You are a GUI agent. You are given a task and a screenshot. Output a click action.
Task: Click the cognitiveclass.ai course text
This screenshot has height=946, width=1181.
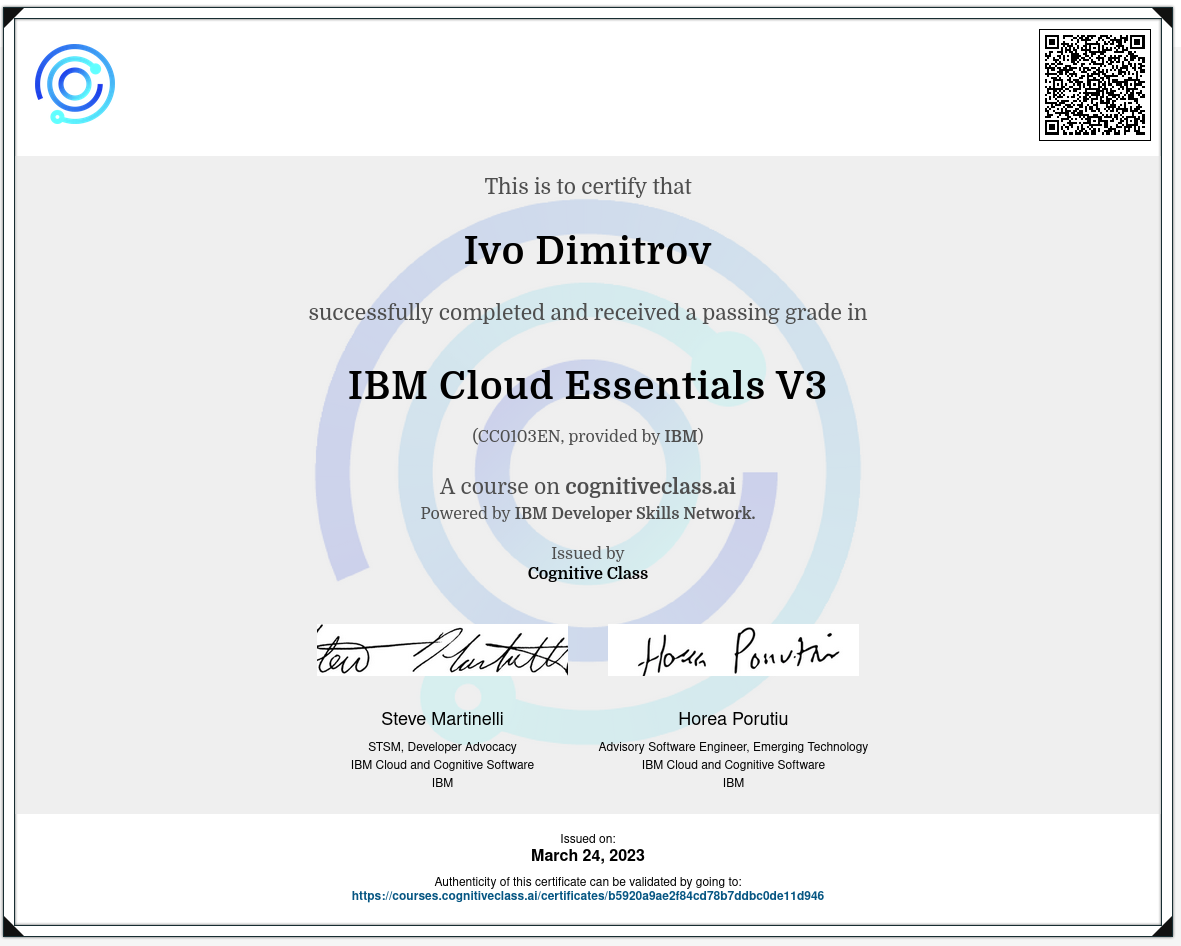click(x=650, y=486)
